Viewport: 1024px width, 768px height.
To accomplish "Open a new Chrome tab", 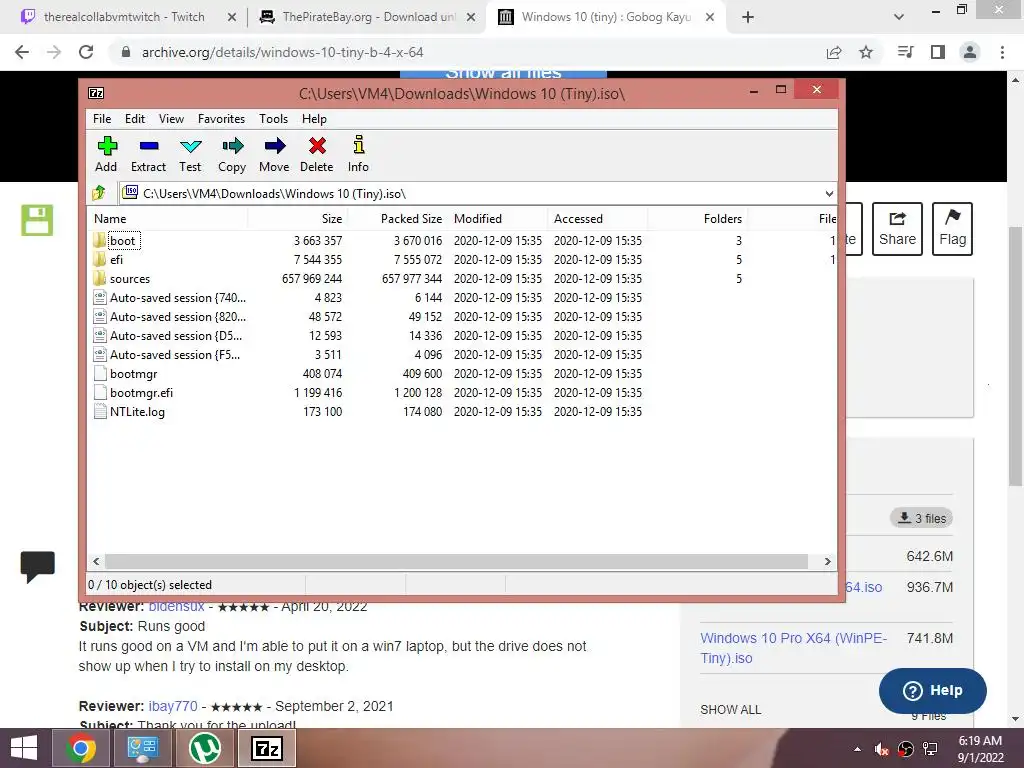I will pos(748,17).
